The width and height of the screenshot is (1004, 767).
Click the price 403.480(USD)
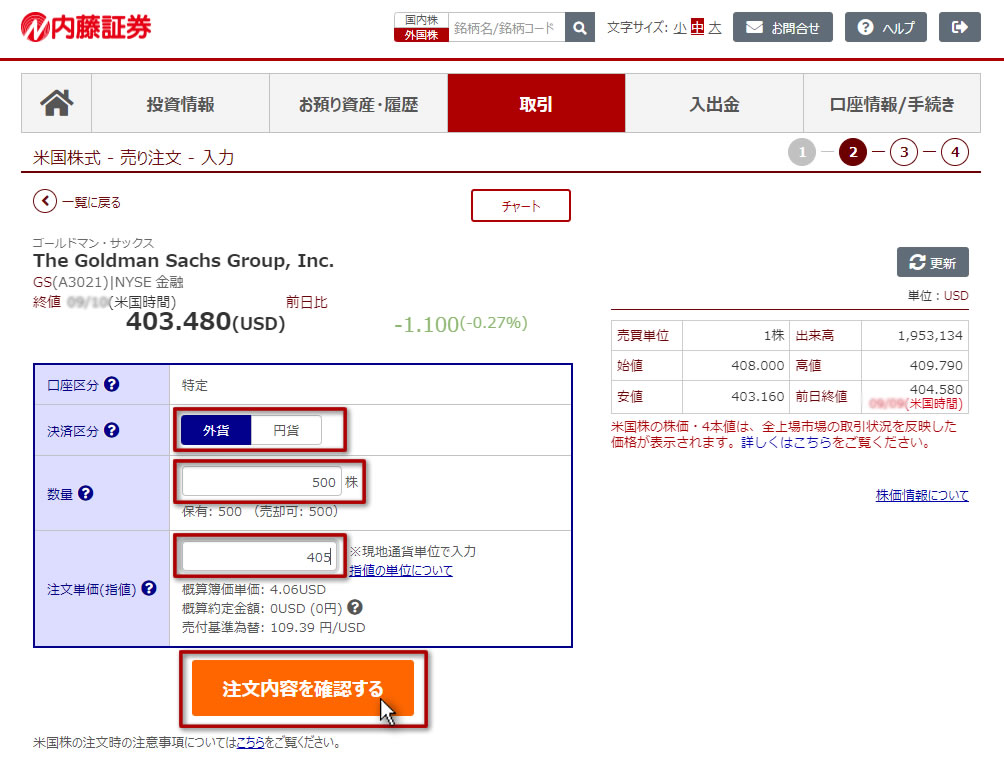[x=206, y=321]
